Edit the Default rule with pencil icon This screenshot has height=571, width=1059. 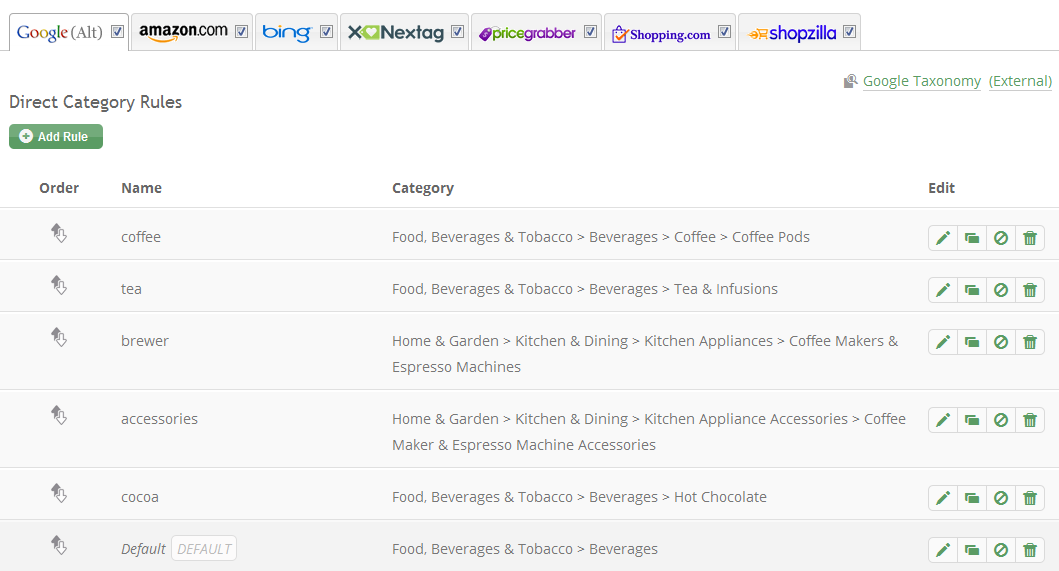point(943,550)
